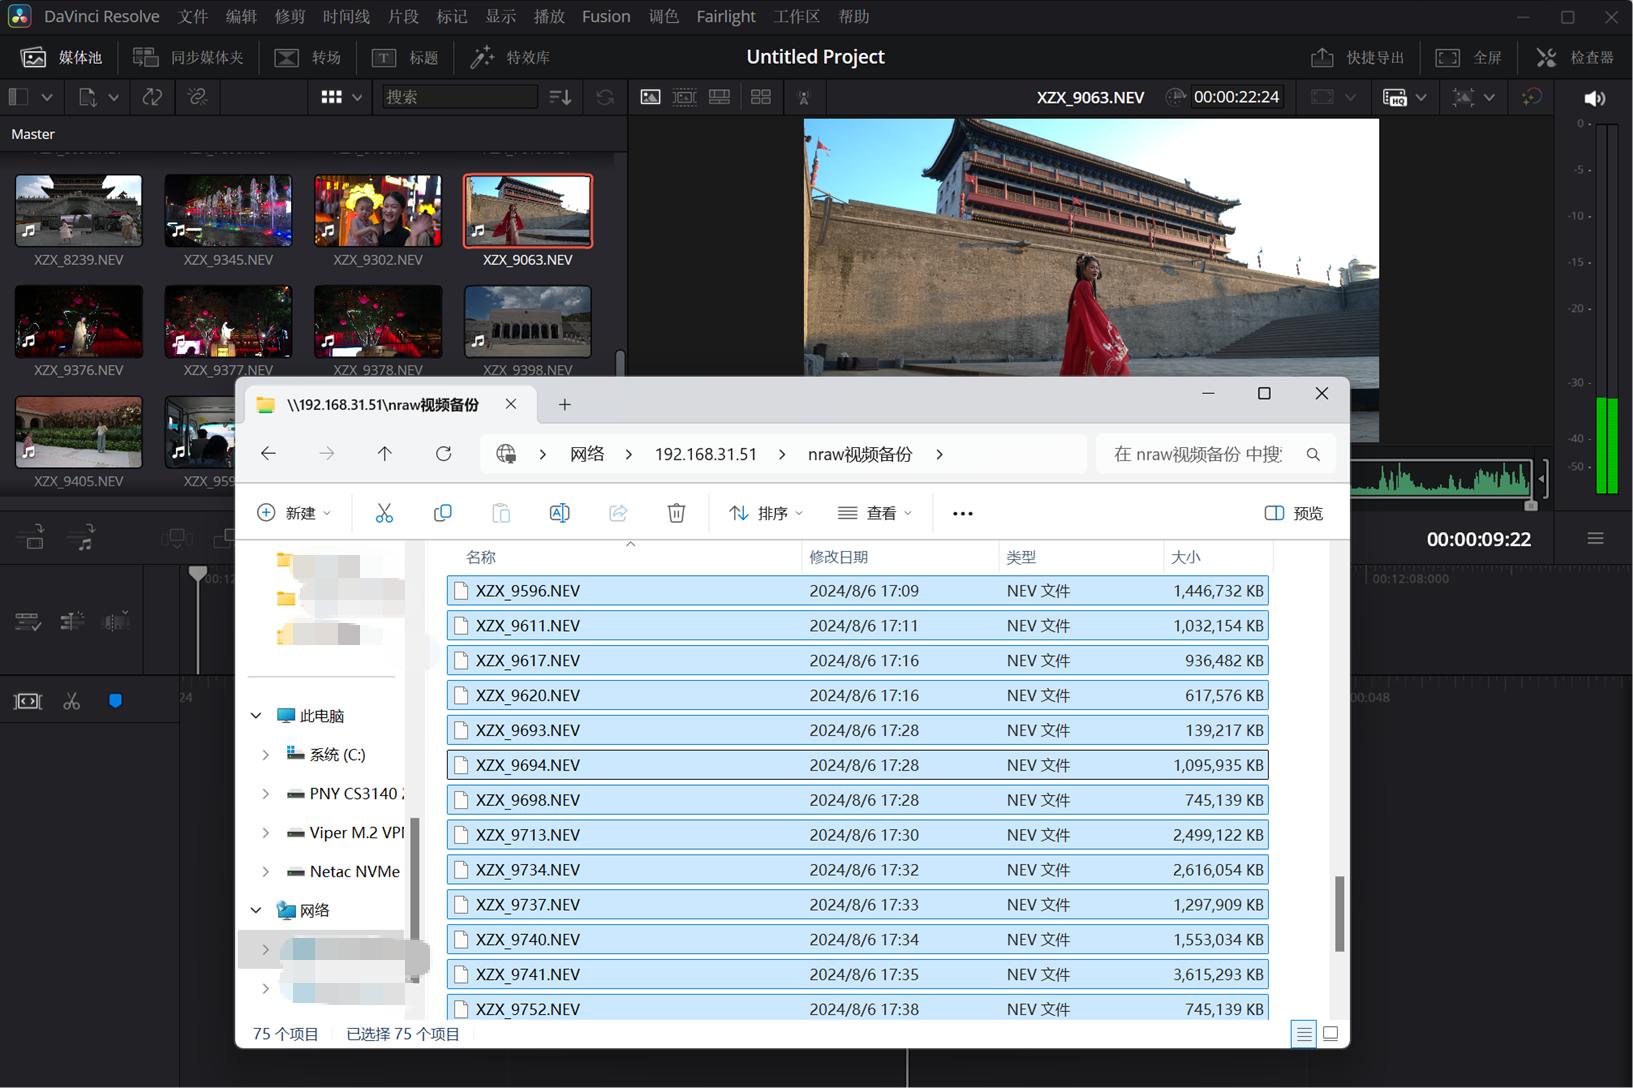This screenshot has height=1088, width=1633.
Task: Click 网络 in the address breadcrumb
Action: point(587,454)
